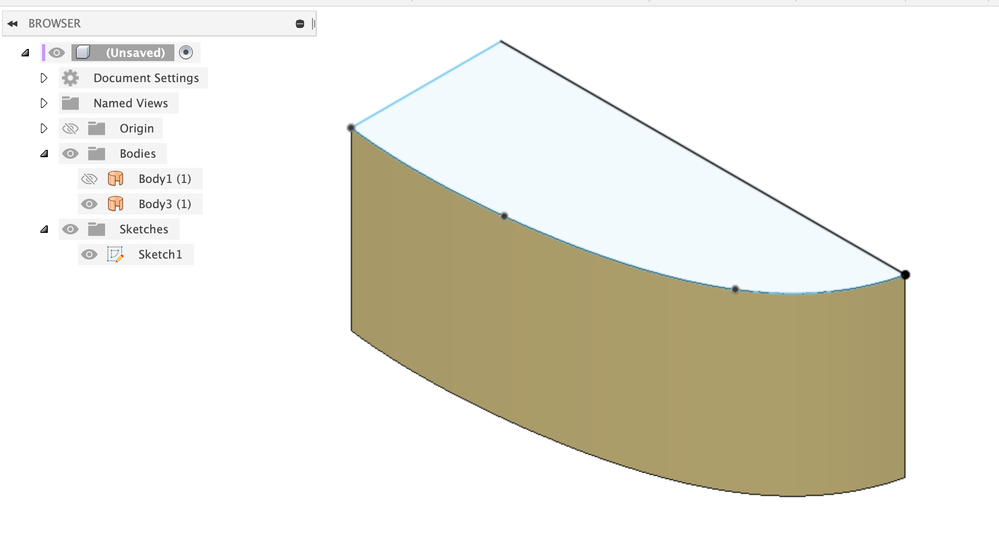Image resolution: width=999 pixels, height=535 pixels.
Task: Click the Named Views folder icon
Action: point(70,103)
